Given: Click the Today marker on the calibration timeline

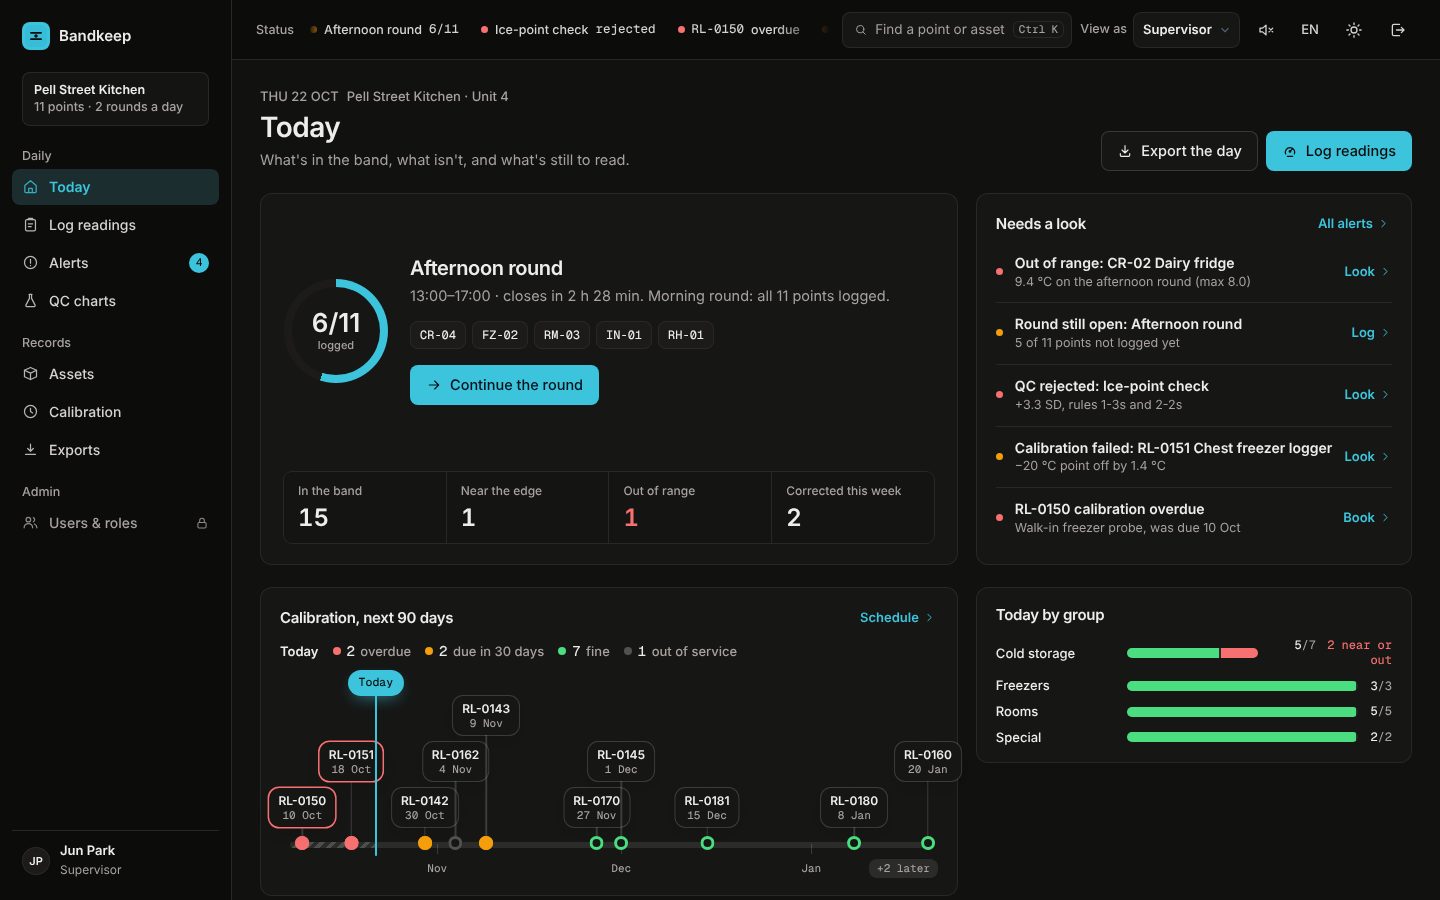Looking at the screenshot, I should click(x=376, y=682).
